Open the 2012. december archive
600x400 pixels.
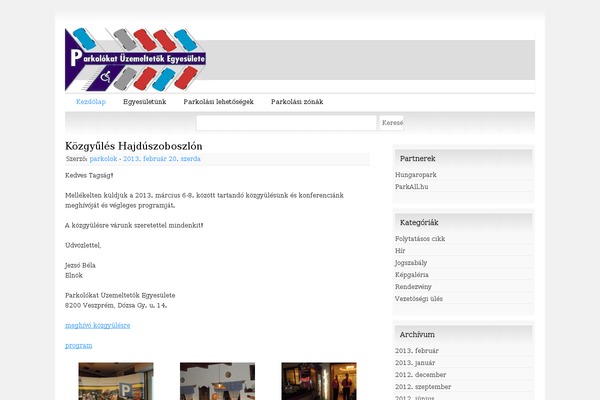click(421, 375)
